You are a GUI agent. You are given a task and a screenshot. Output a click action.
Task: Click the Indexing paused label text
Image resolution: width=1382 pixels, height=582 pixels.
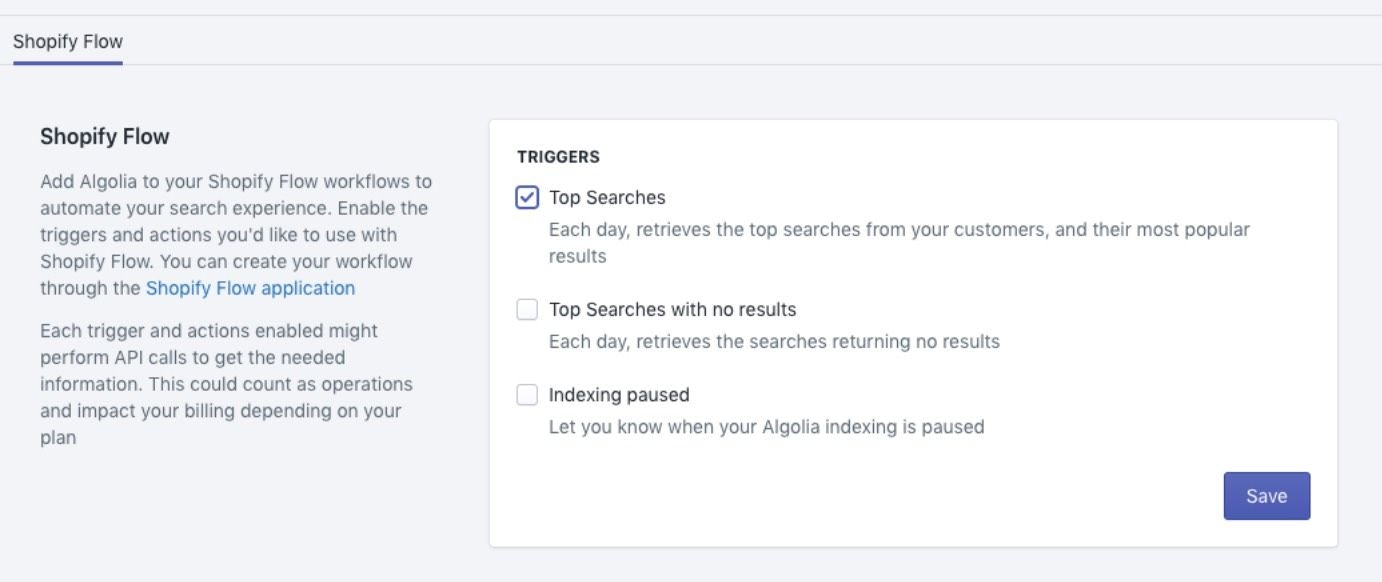coord(618,394)
